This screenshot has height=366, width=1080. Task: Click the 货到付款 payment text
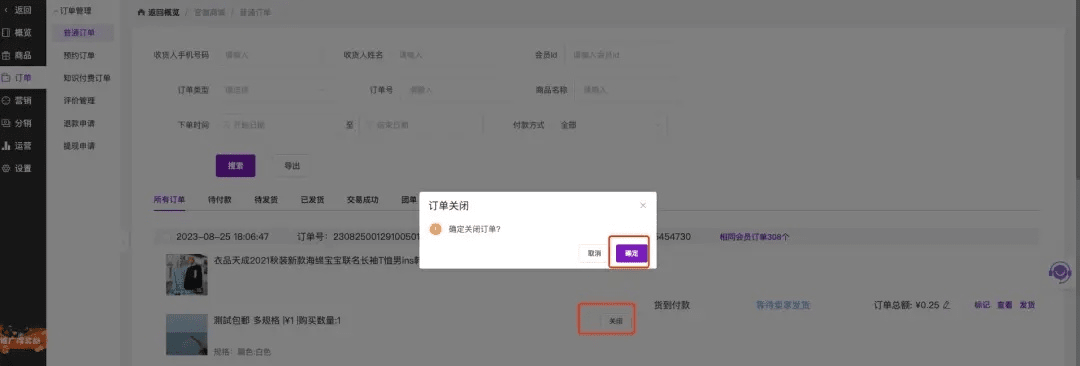pos(672,305)
